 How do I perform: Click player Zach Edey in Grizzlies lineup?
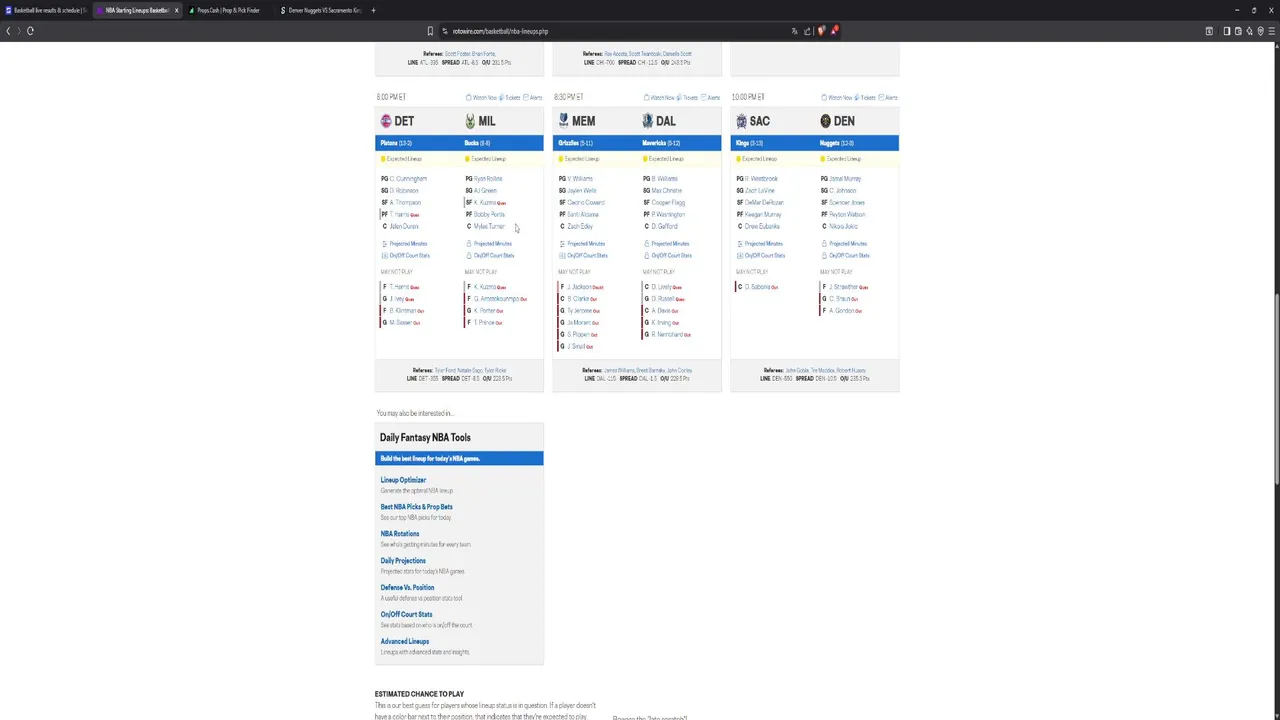pyautogui.click(x=580, y=226)
